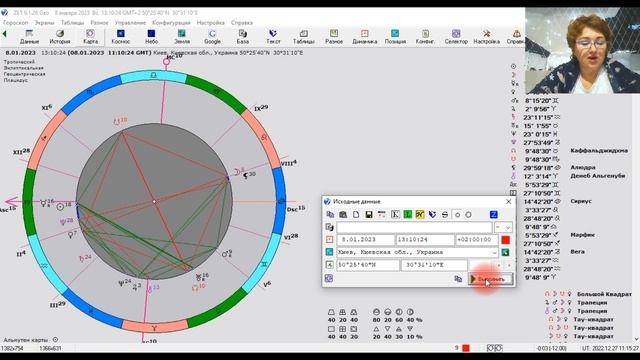Open the История toolbar button

click(x=60, y=37)
